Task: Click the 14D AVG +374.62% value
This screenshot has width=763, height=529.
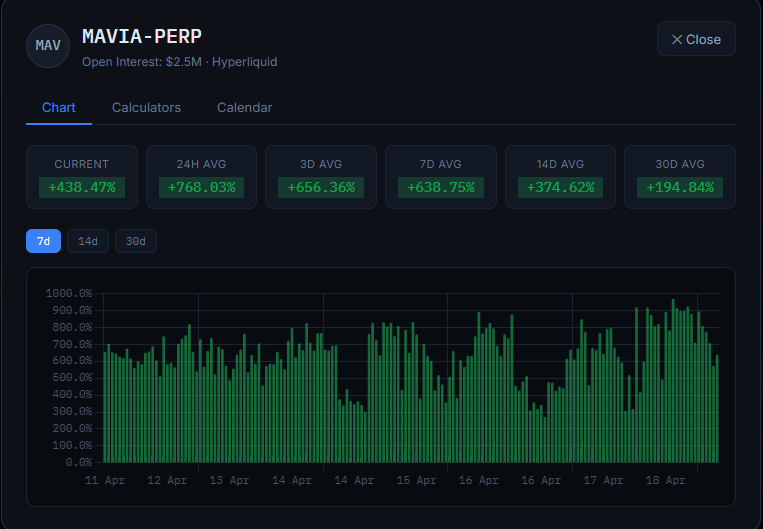Action: point(561,187)
